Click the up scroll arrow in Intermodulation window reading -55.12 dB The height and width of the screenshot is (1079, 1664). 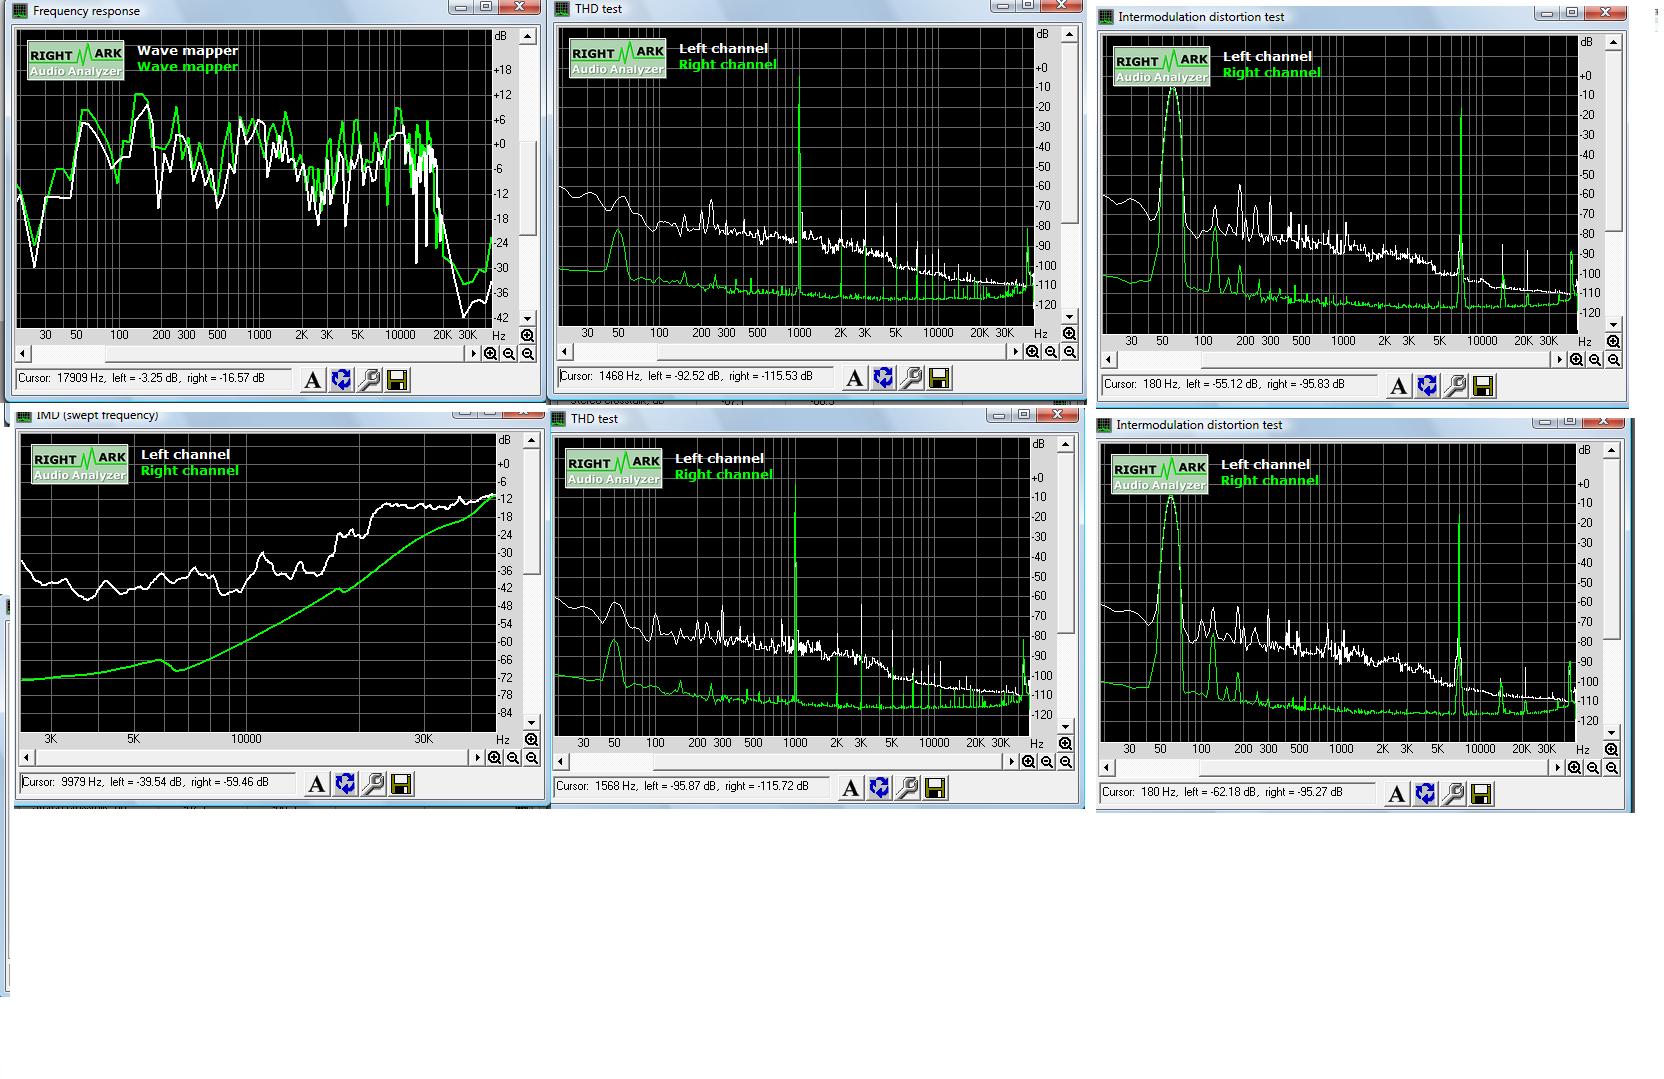[x=1613, y=43]
